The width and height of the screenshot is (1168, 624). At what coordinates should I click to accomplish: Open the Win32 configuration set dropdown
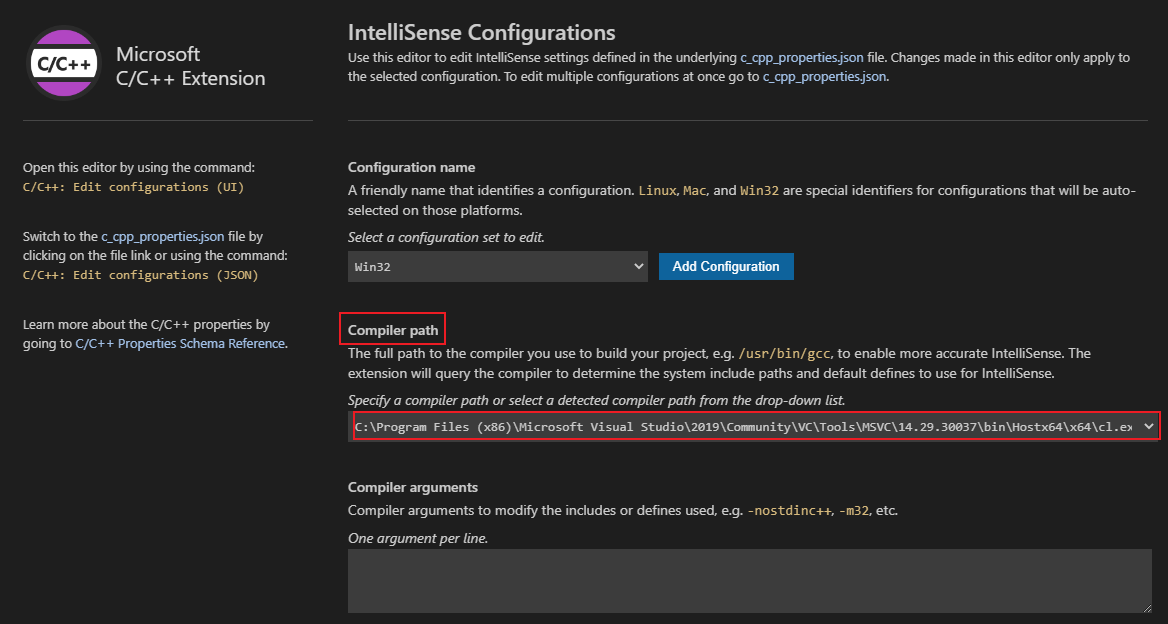pyautogui.click(x=498, y=267)
